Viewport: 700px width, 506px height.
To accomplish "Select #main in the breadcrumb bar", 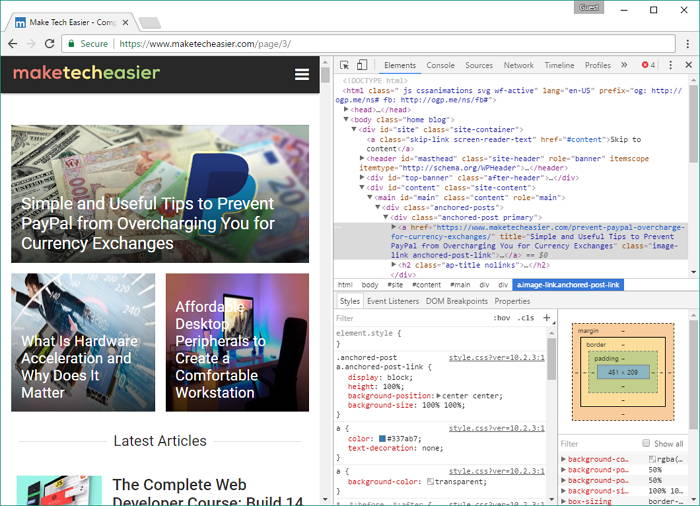I will pyautogui.click(x=460, y=285).
